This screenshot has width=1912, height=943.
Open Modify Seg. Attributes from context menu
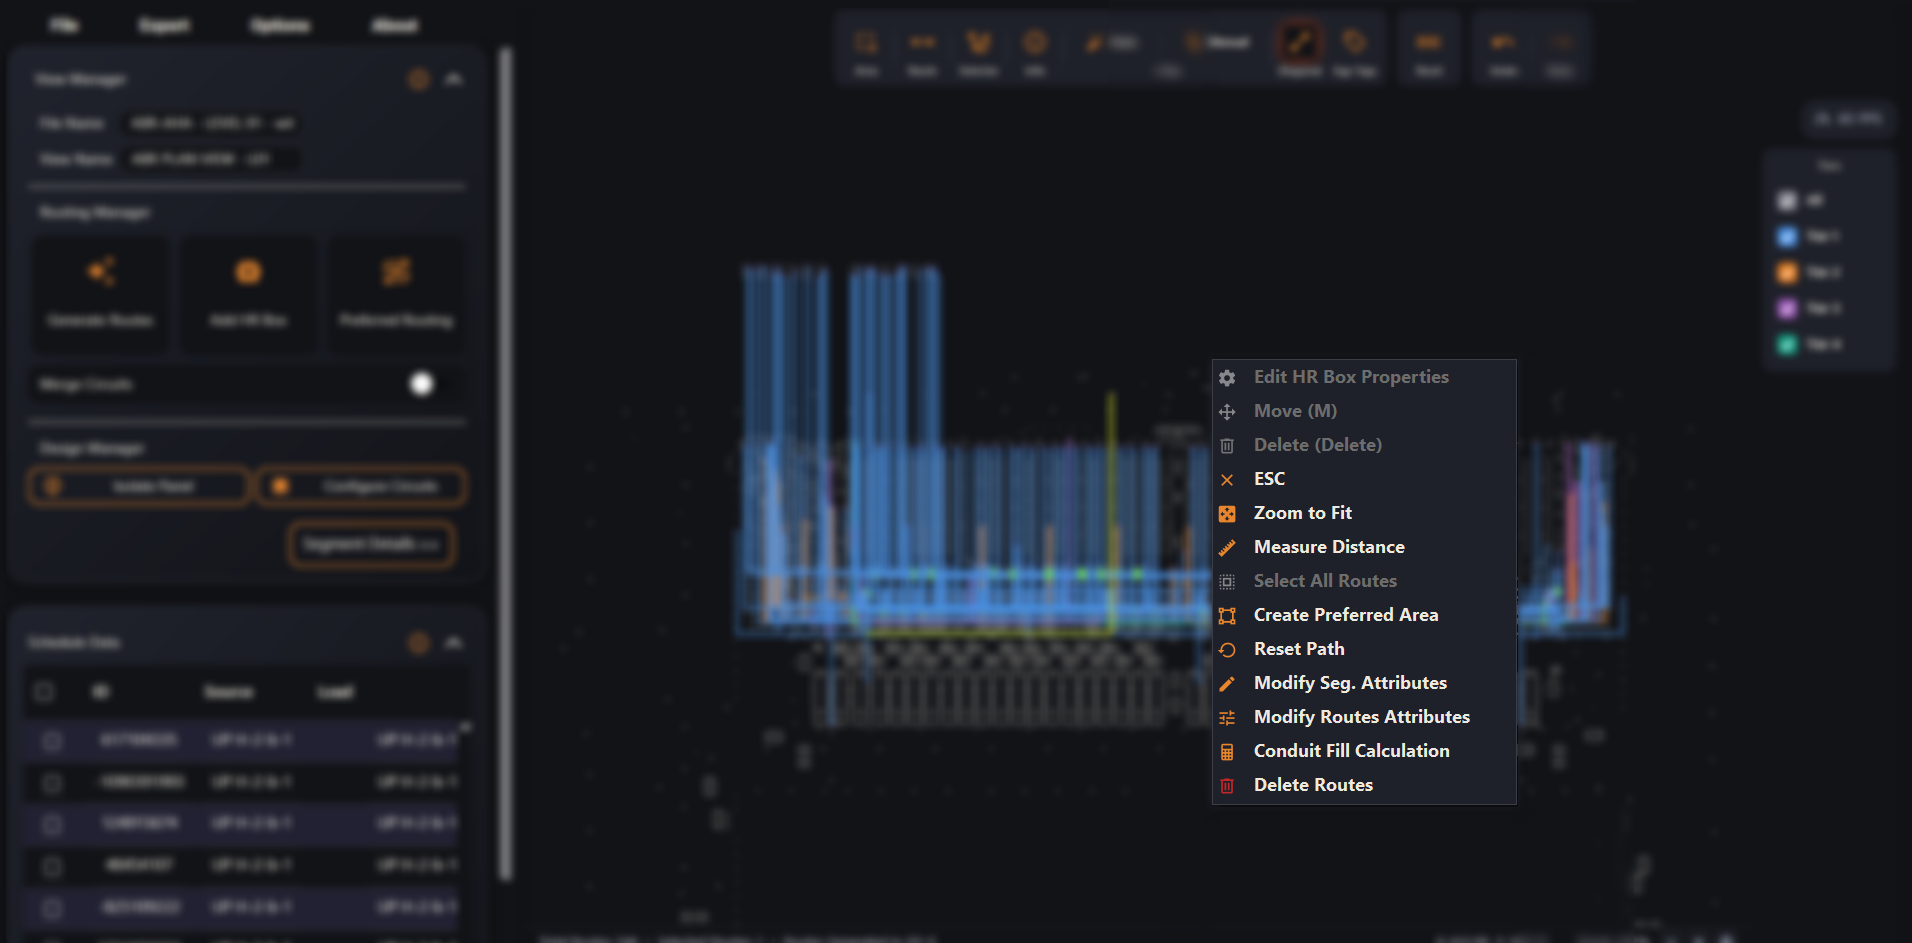[1364, 683]
